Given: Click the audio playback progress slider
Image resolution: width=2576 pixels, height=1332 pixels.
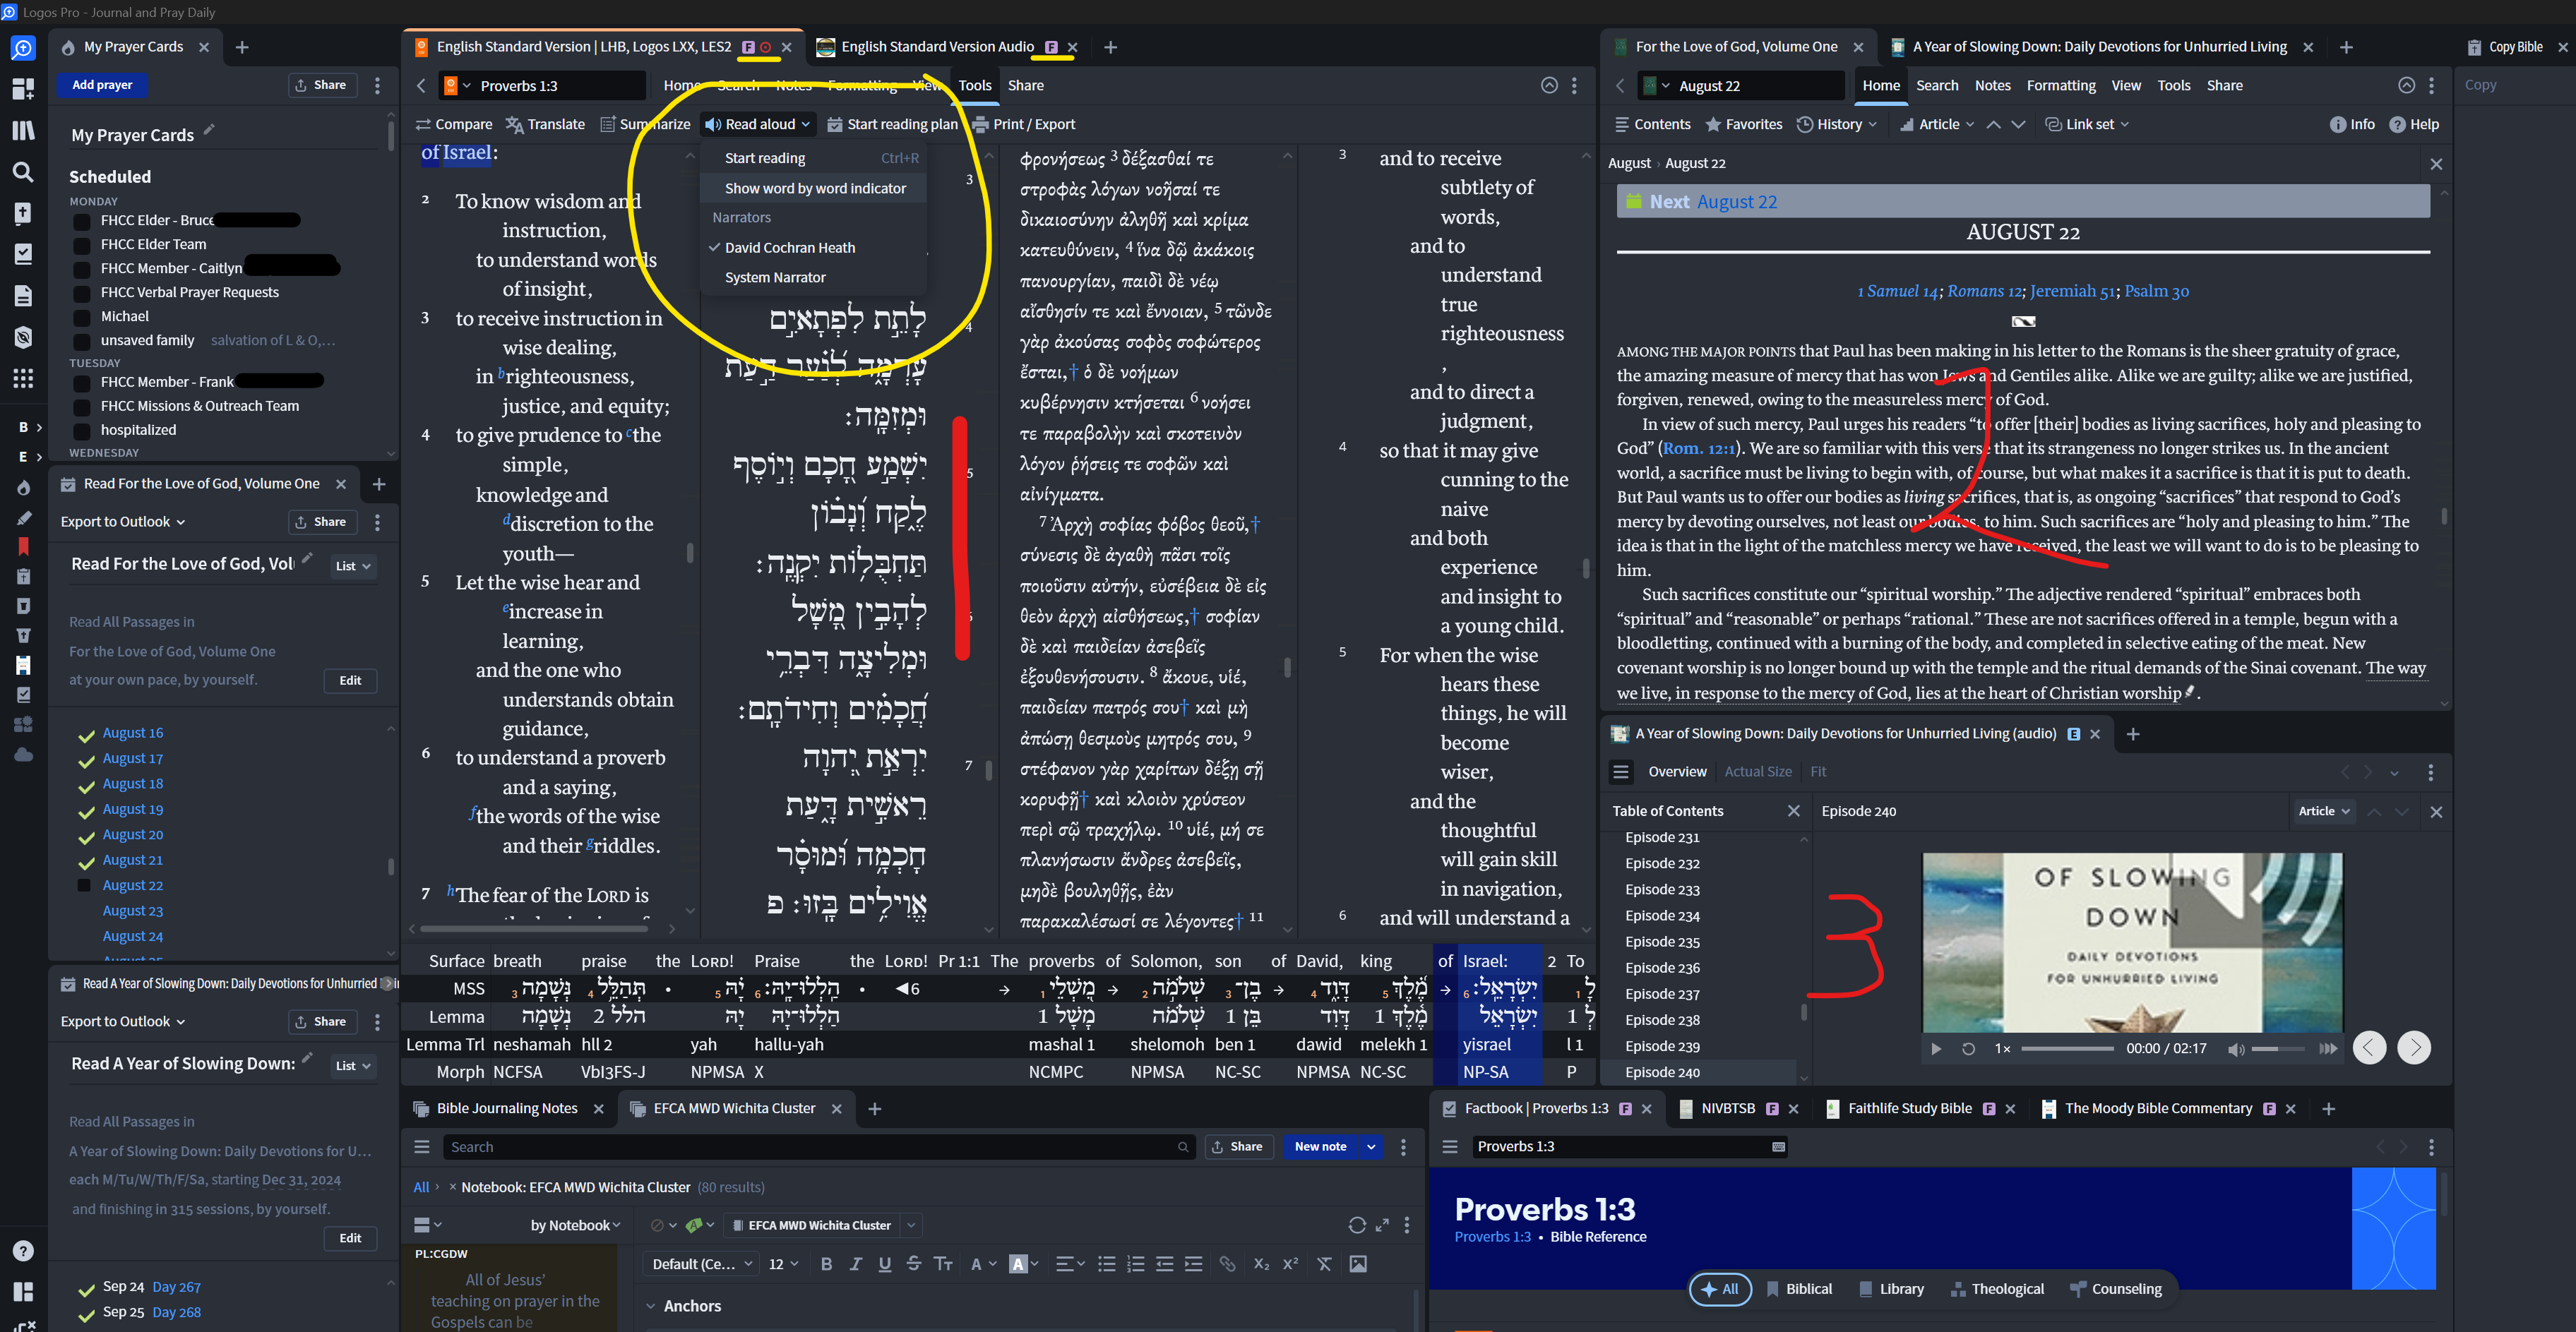Looking at the screenshot, I should coord(2067,1049).
